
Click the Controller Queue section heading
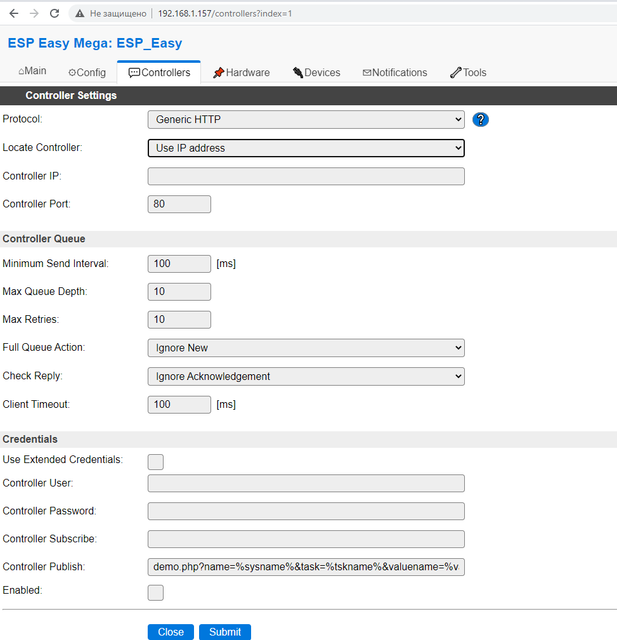click(44, 239)
